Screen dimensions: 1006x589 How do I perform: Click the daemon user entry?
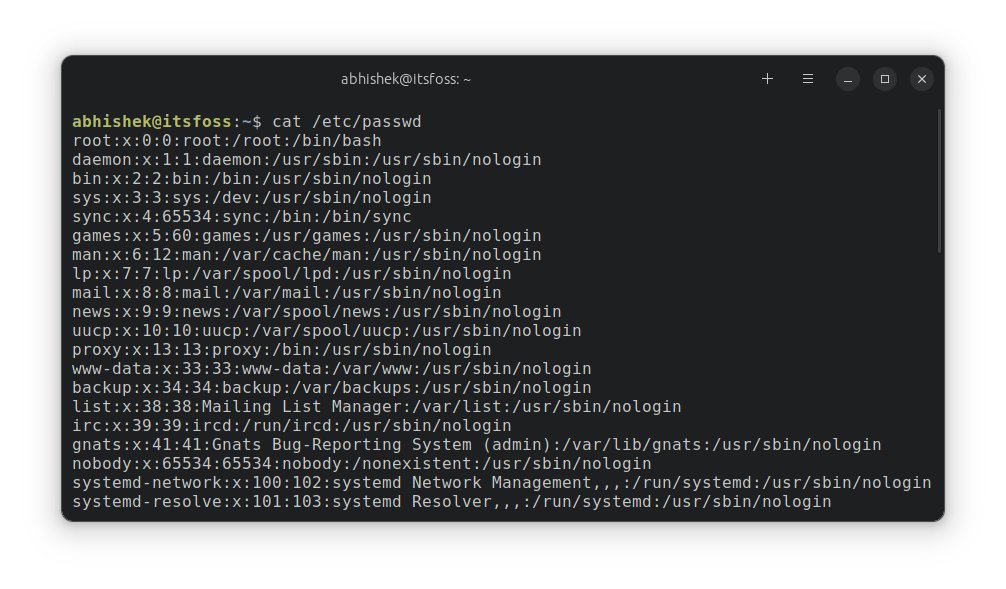tap(306, 159)
